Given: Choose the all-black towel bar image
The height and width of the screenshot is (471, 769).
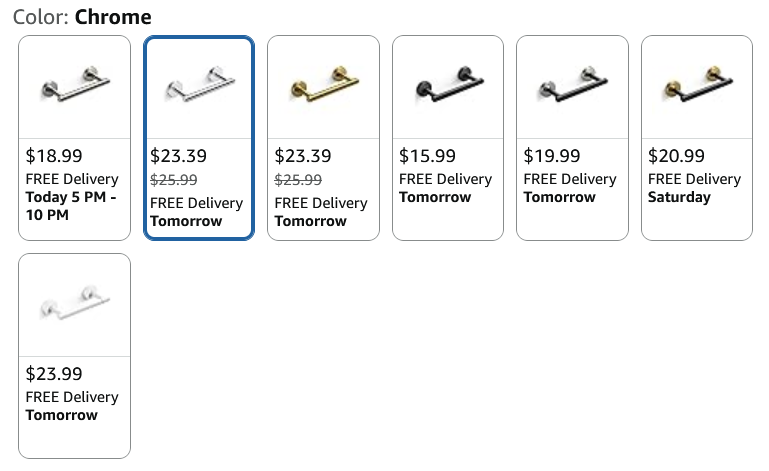Looking at the screenshot, I should [x=449, y=84].
